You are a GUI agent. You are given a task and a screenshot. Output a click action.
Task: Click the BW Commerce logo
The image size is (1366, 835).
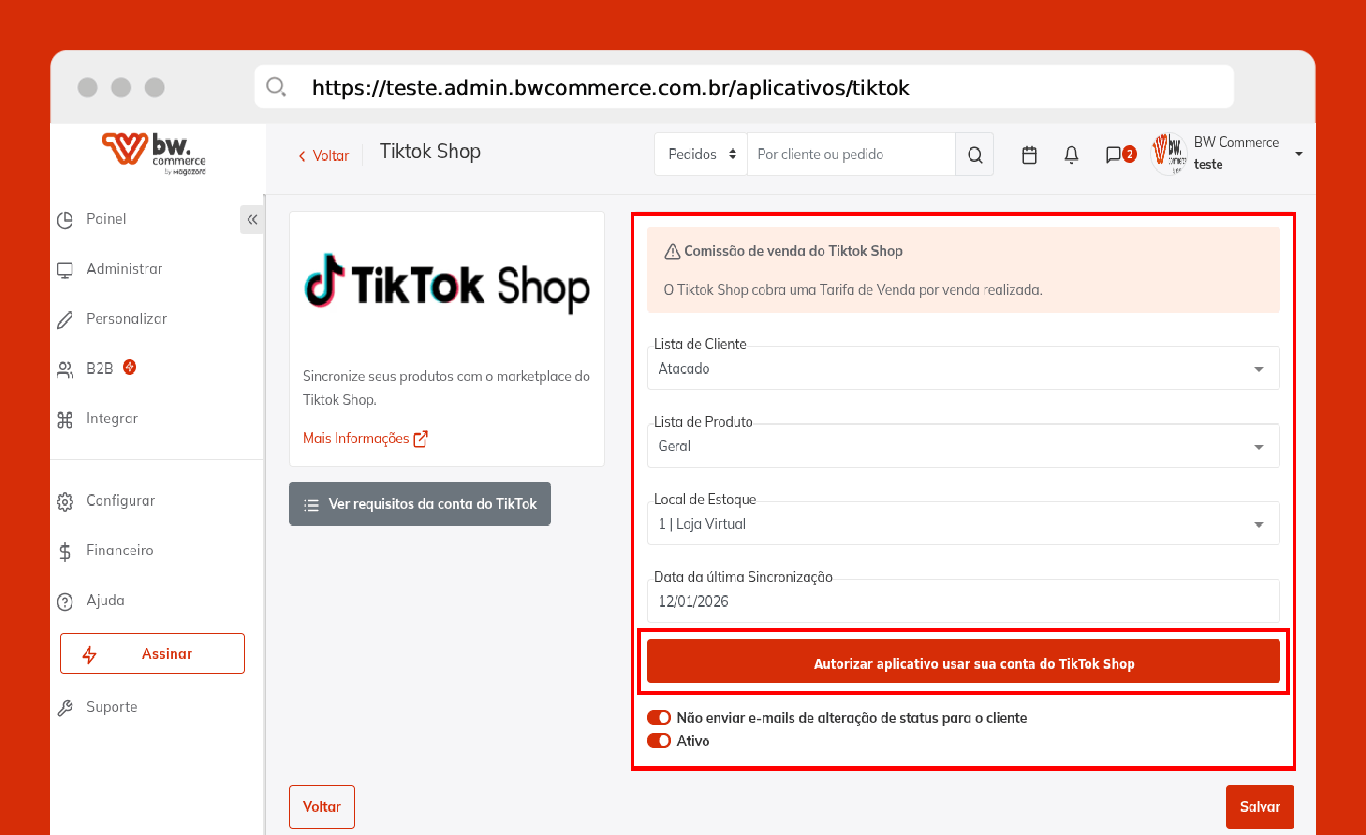tap(155, 153)
